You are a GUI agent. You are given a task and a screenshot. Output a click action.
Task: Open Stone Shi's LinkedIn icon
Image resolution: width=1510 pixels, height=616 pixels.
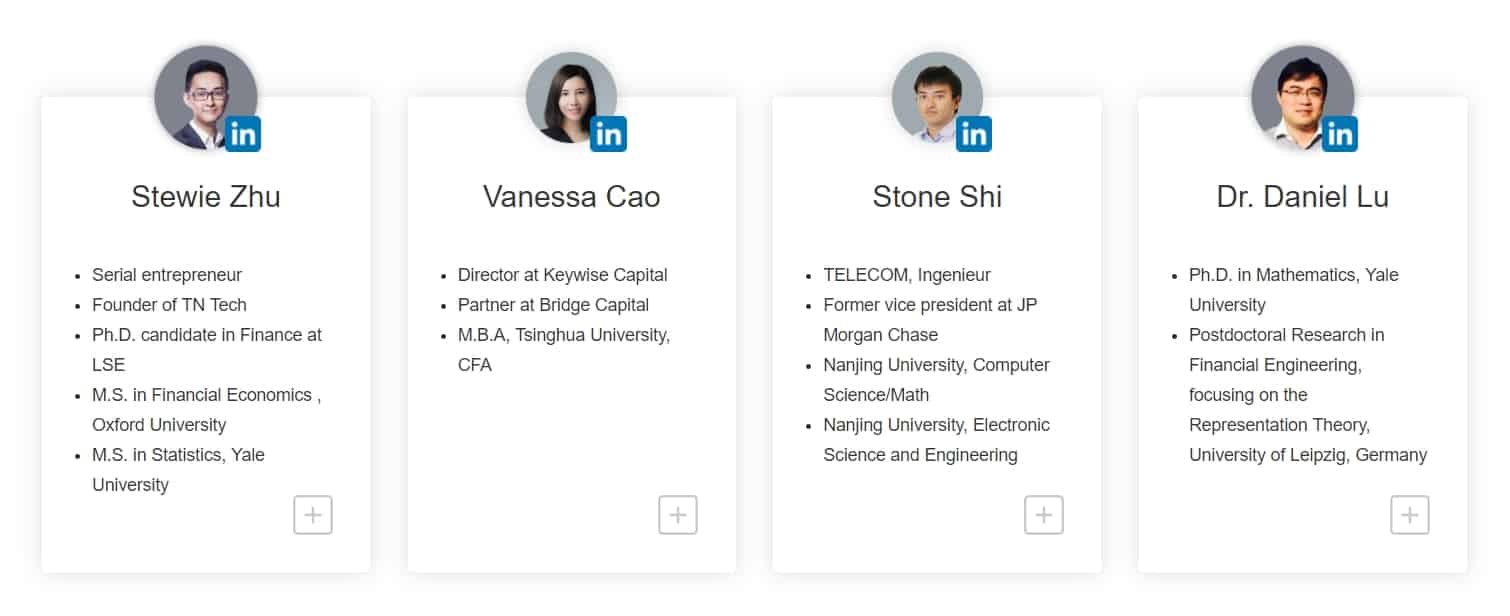point(974,134)
